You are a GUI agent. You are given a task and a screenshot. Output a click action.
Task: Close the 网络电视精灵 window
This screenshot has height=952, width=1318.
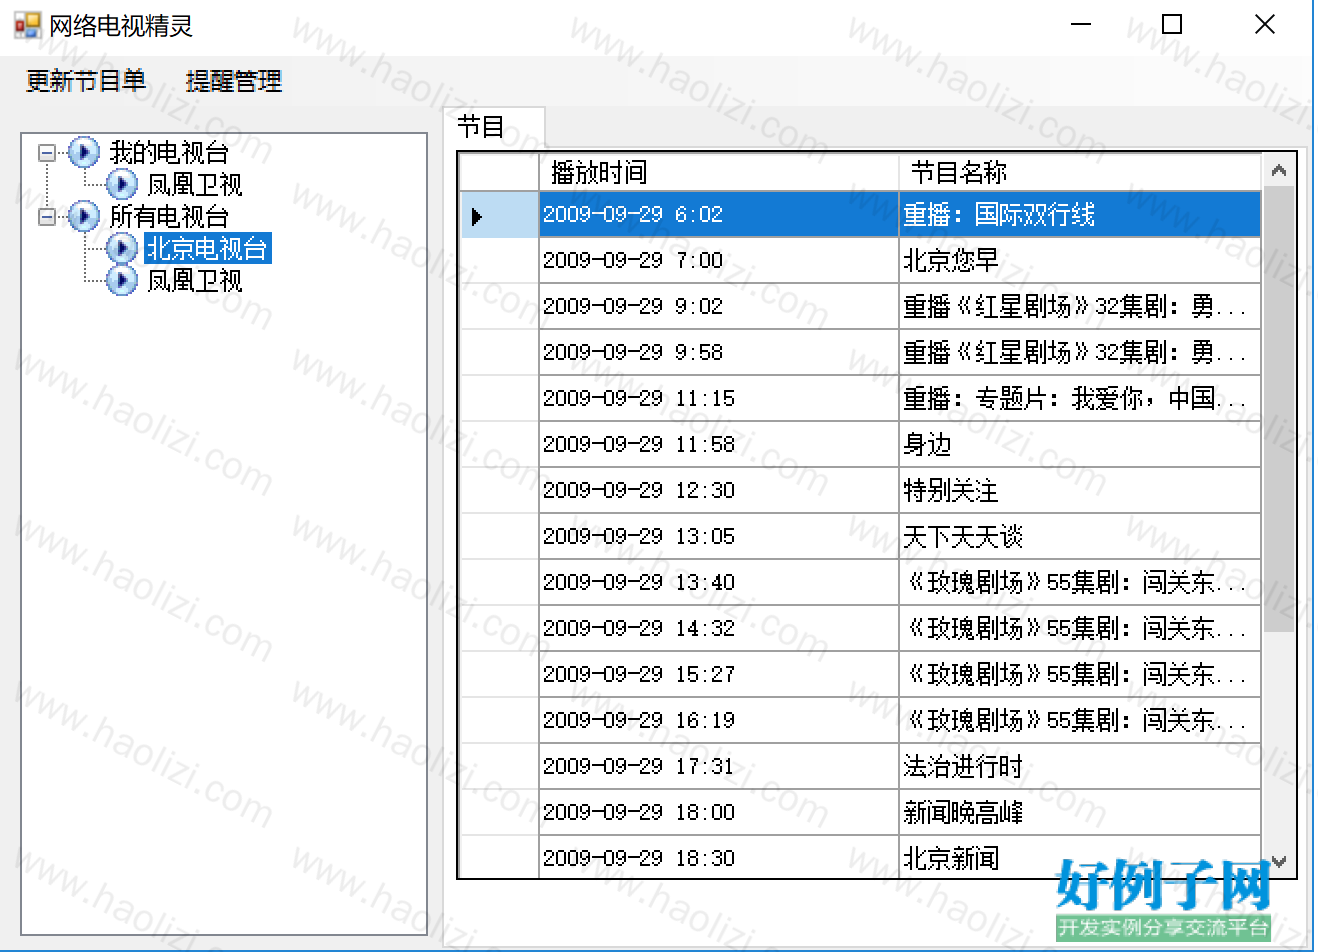tap(1264, 25)
